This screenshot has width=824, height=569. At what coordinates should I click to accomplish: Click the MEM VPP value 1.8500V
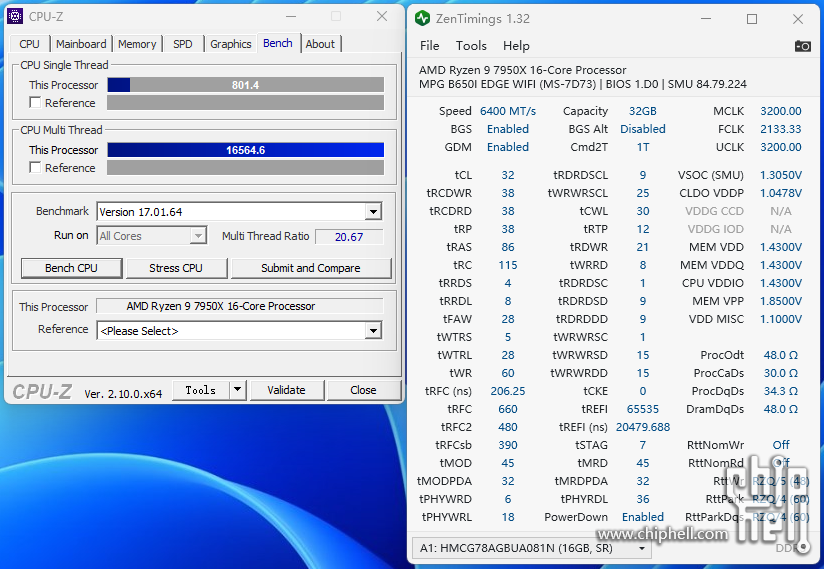coord(781,301)
